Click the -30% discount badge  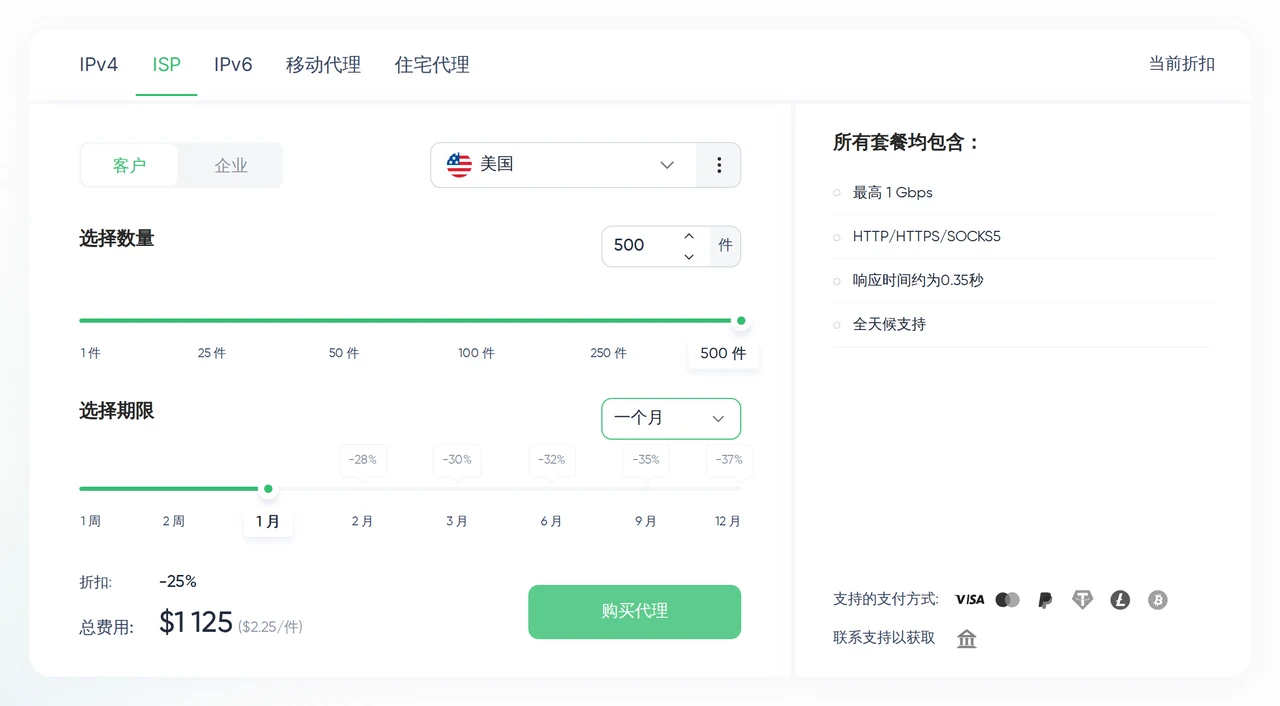457,460
